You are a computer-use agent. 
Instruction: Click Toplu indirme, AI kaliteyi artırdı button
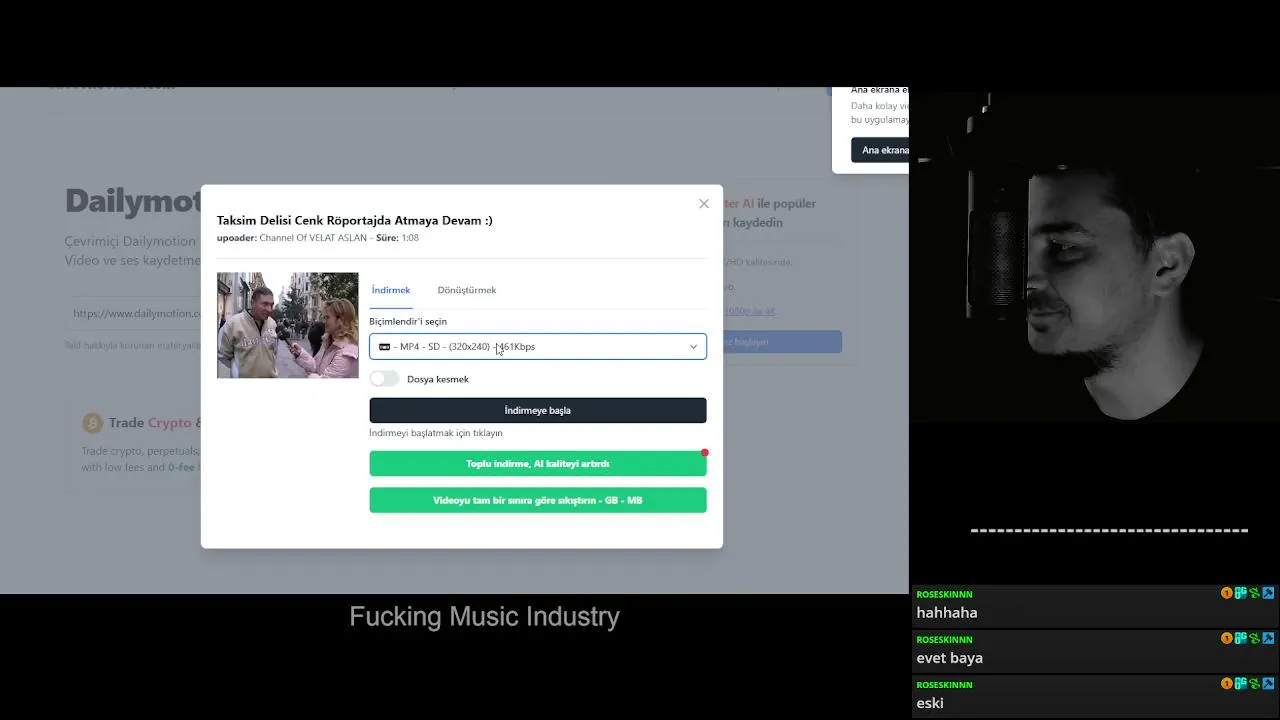pos(538,464)
